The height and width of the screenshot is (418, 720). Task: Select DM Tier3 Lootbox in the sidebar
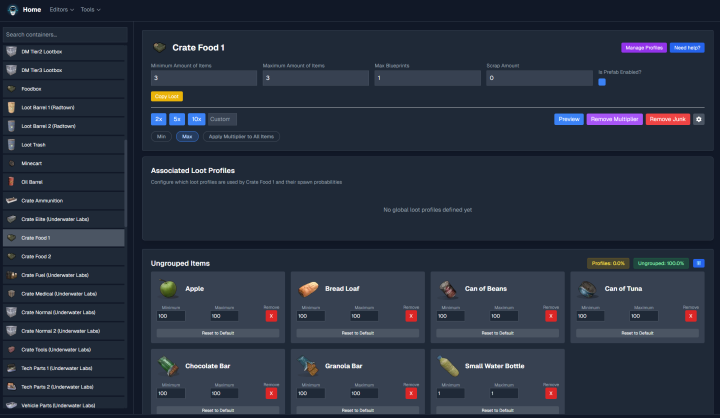click(64, 70)
